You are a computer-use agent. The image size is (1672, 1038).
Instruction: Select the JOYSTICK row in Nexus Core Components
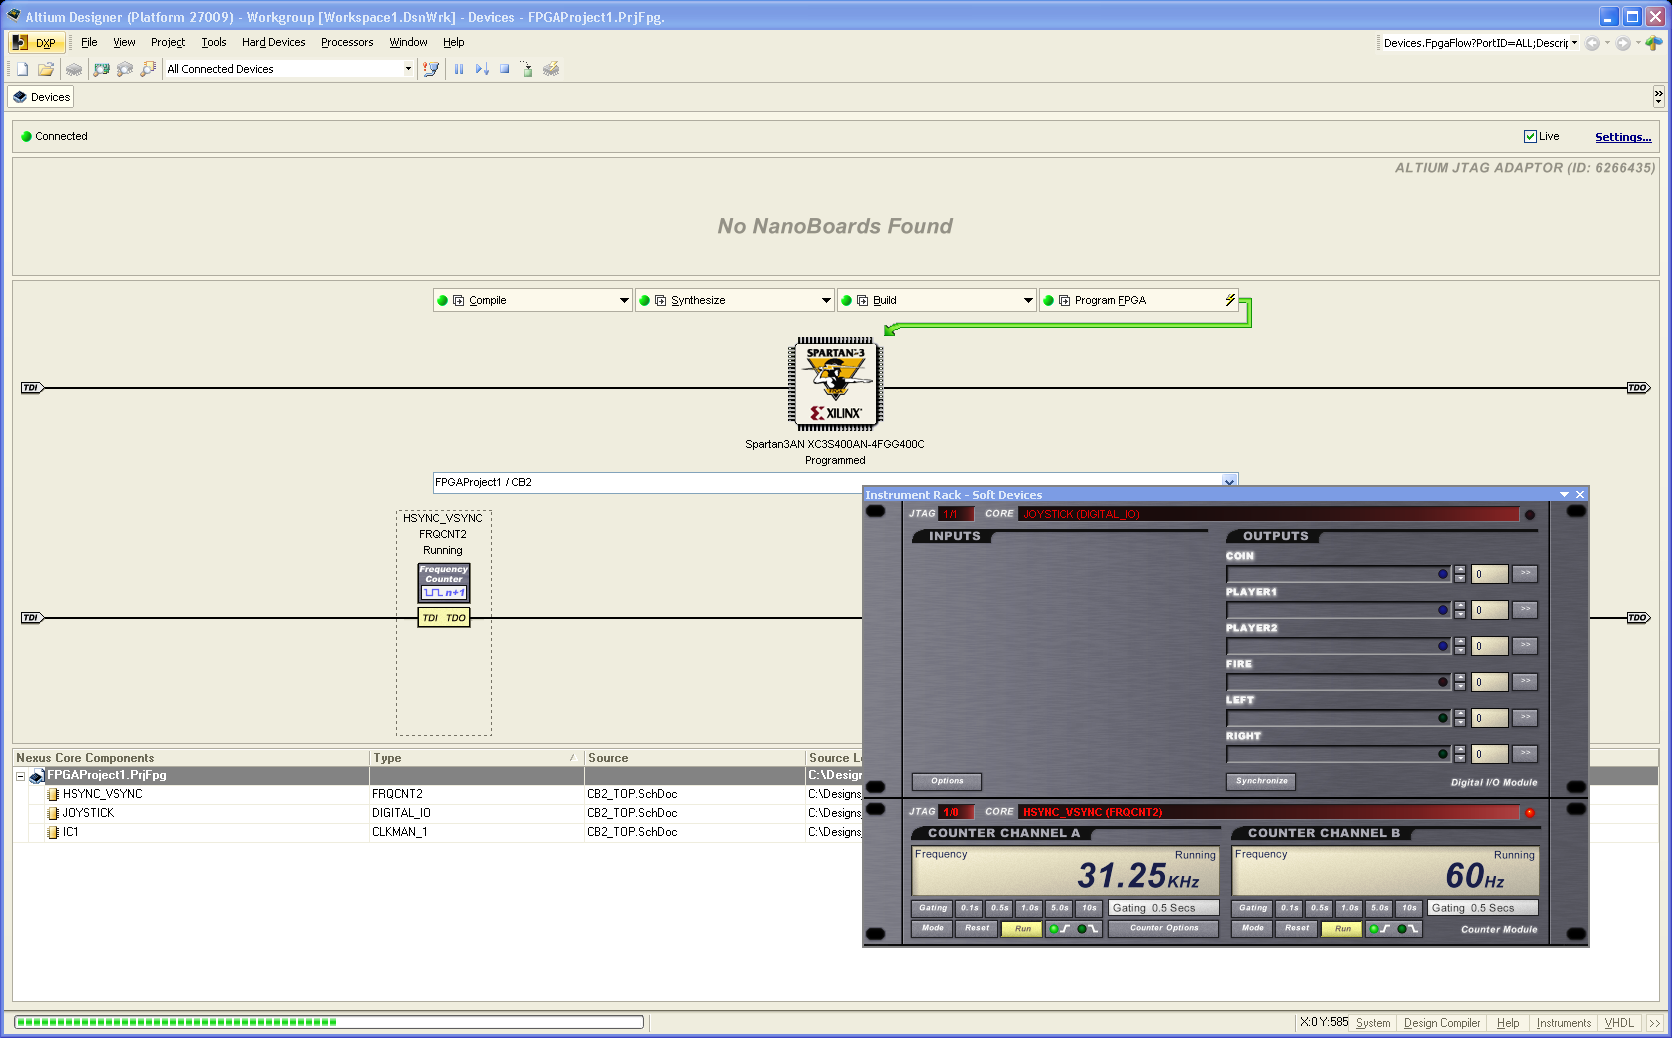point(437,813)
